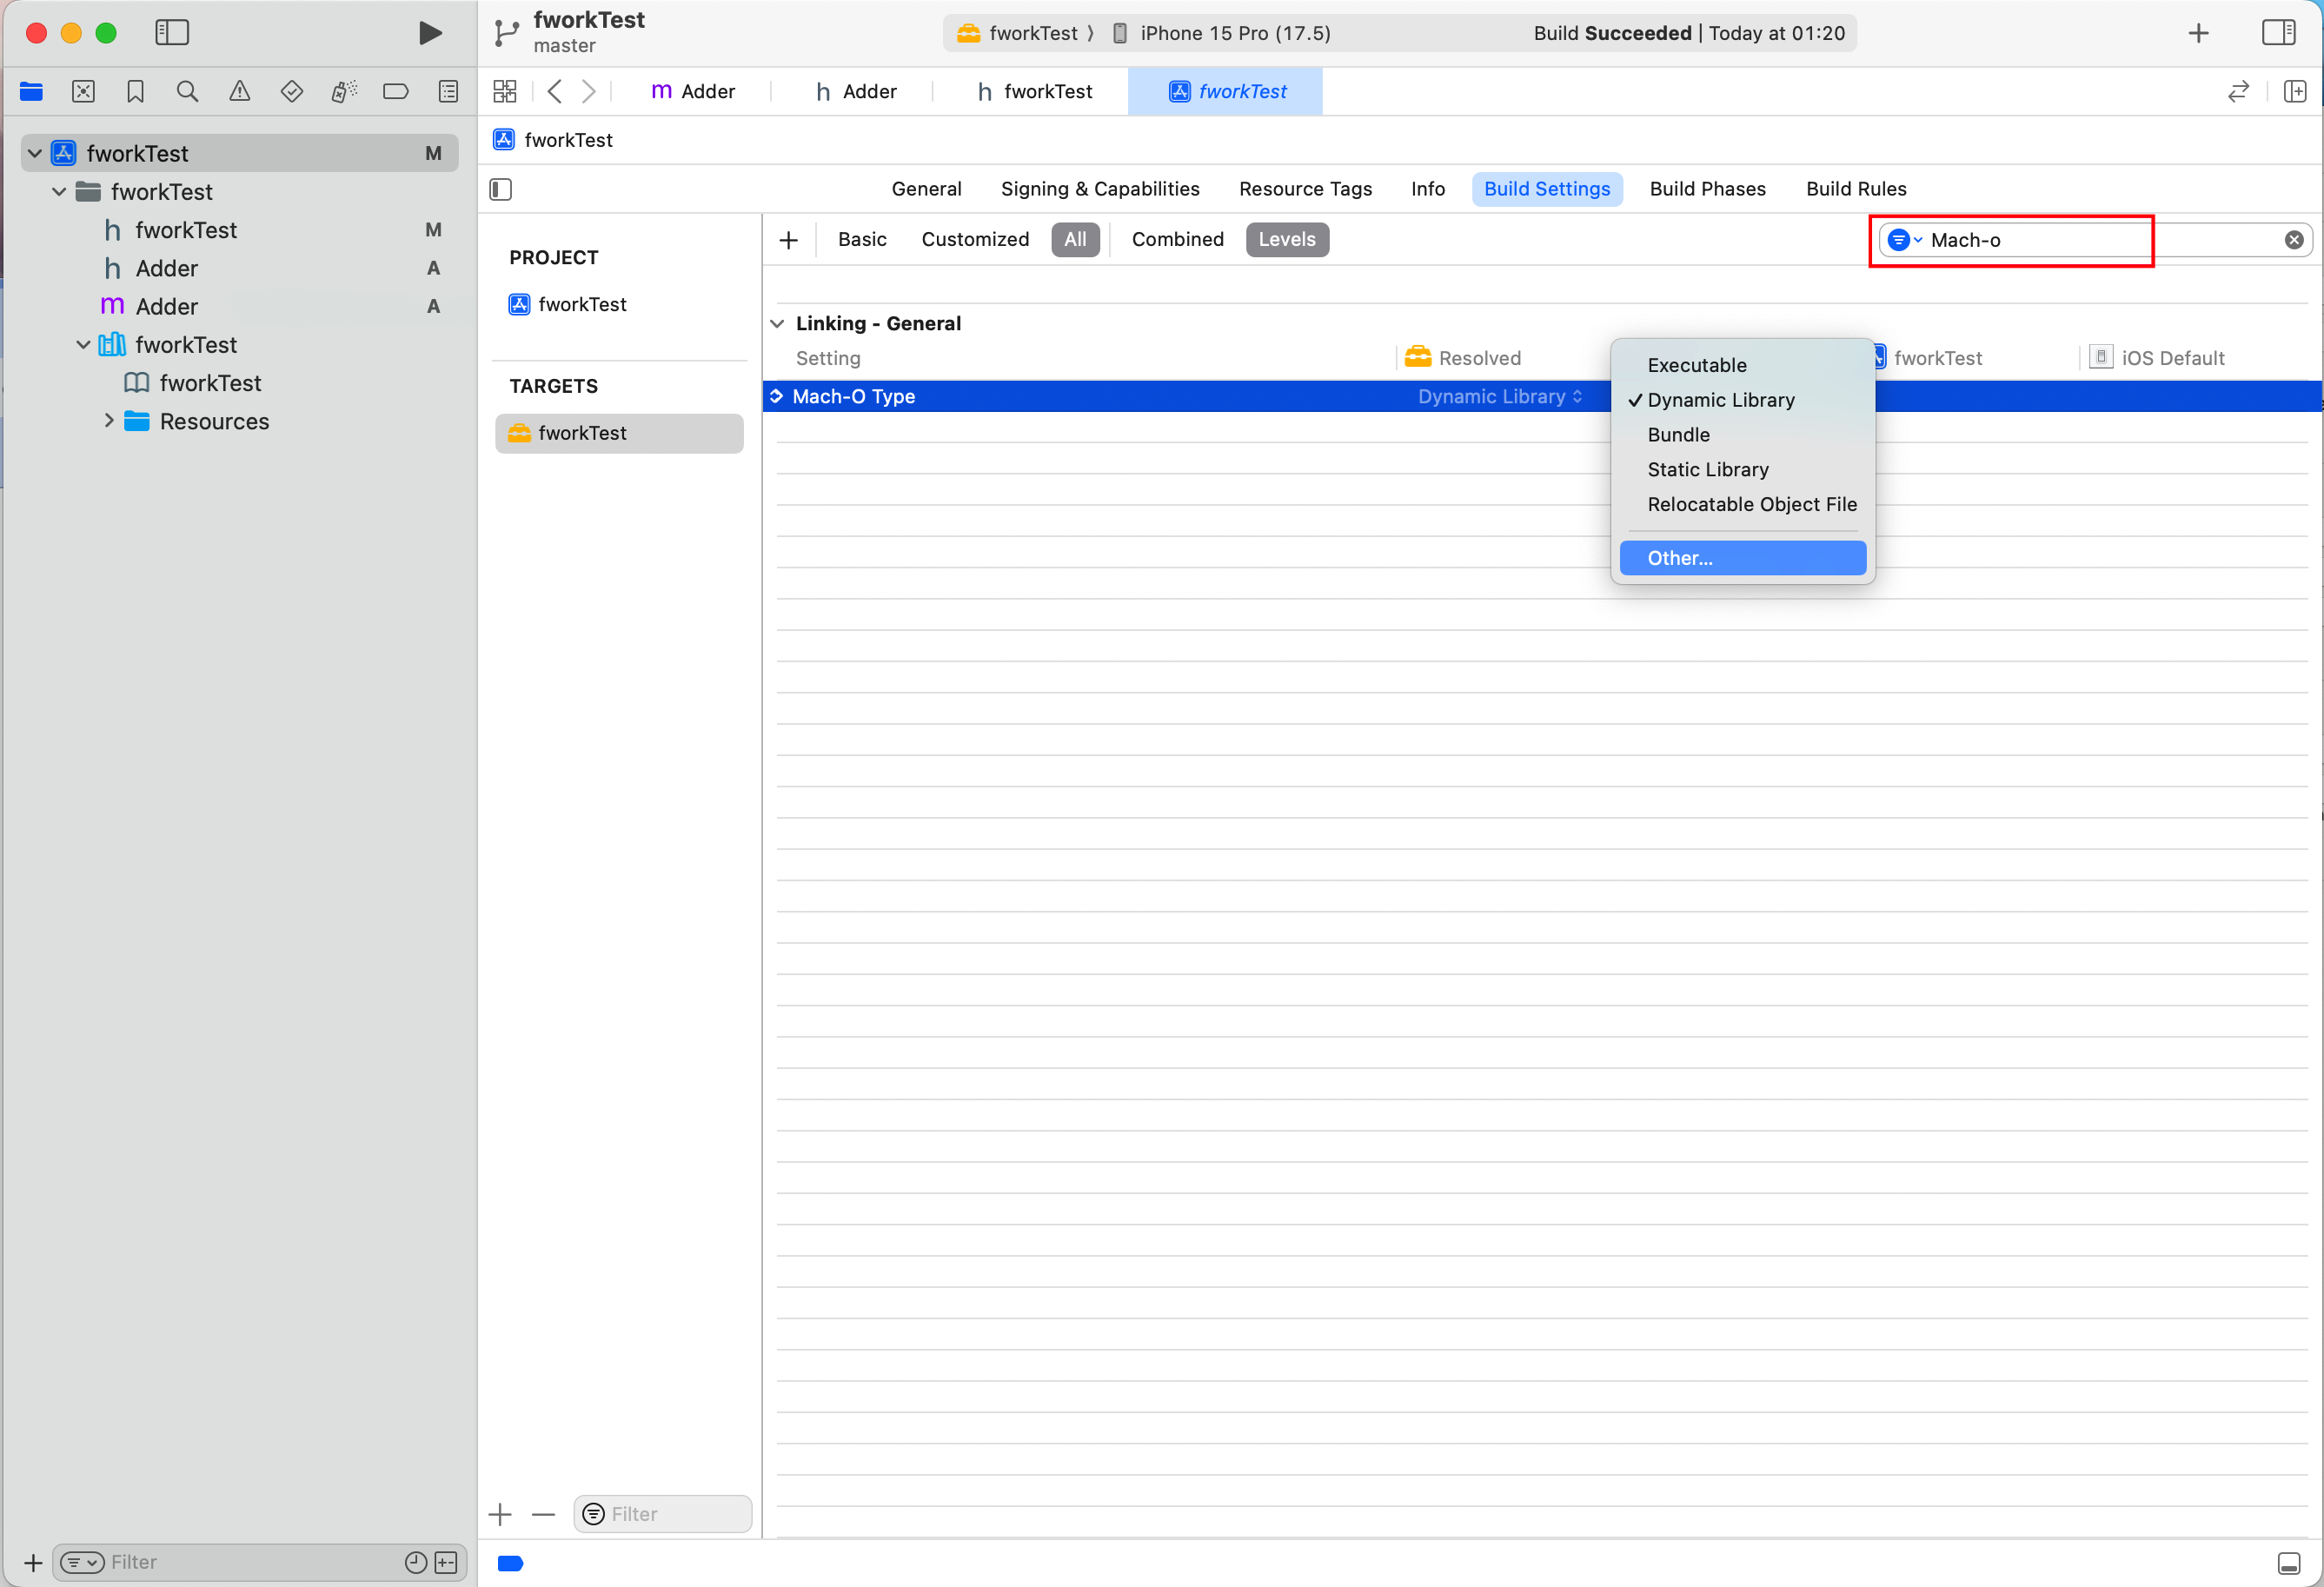Add a new target with the plus
The height and width of the screenshot is (1587, 2324).
(500, 1514)
